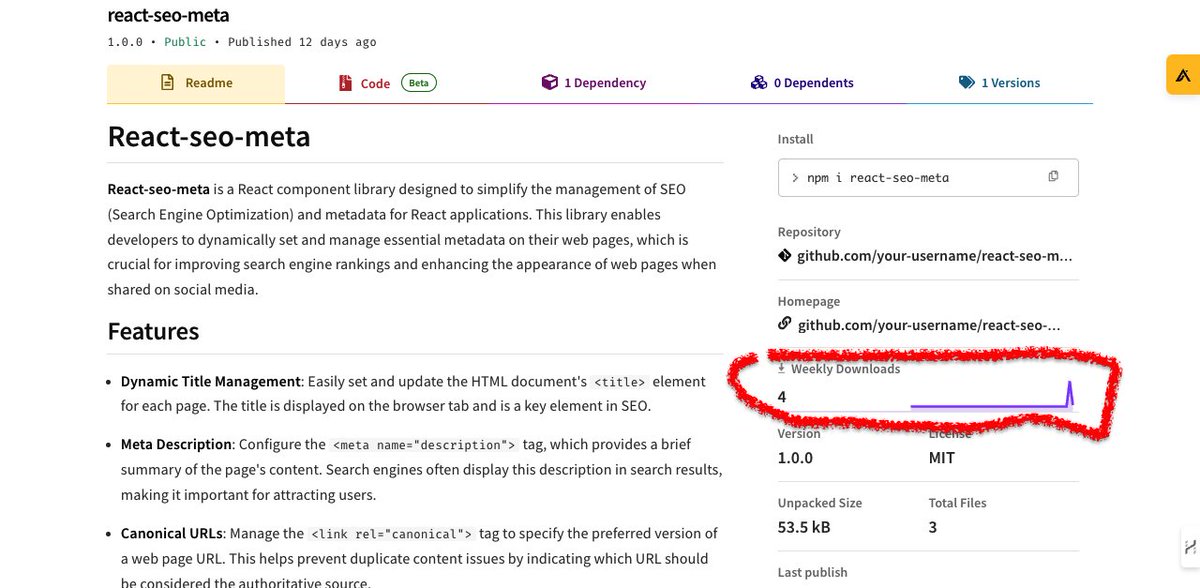This screenshot has height=588, width=1200.
Task: Select the npm i react-seo-meta command box
Action: (928, 177)
